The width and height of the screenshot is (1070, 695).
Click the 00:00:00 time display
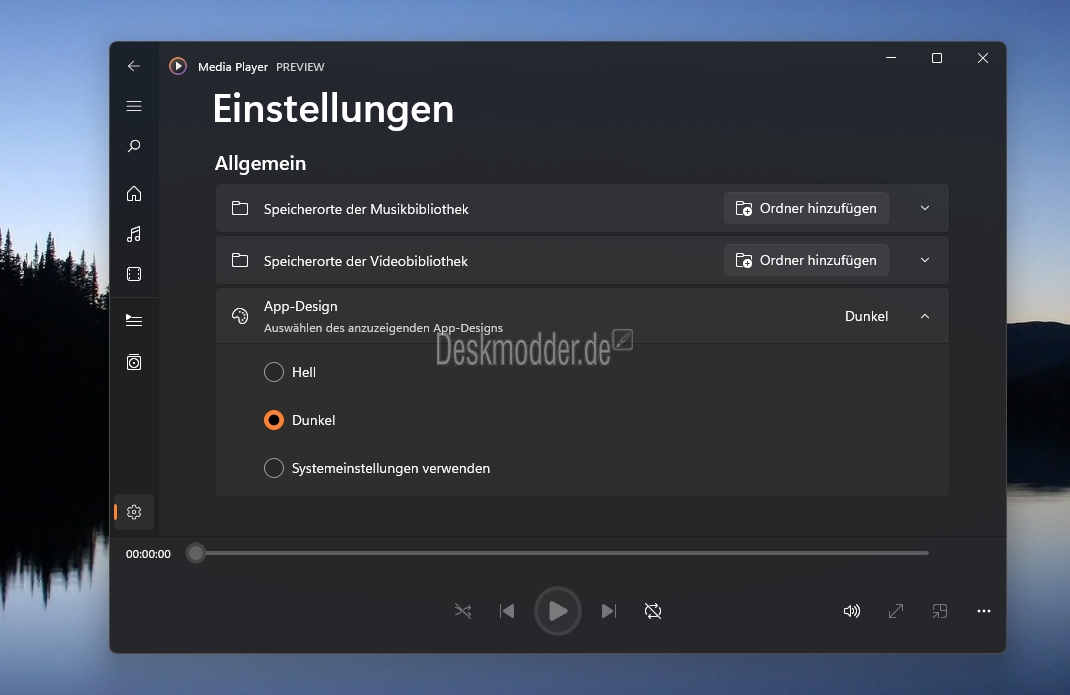148,554
